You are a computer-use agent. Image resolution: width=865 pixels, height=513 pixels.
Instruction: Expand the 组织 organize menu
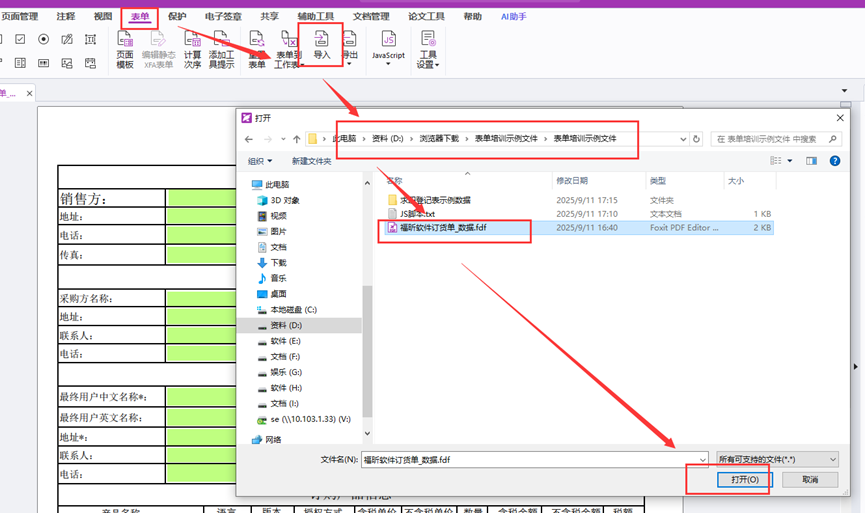(x=259, y=161)
